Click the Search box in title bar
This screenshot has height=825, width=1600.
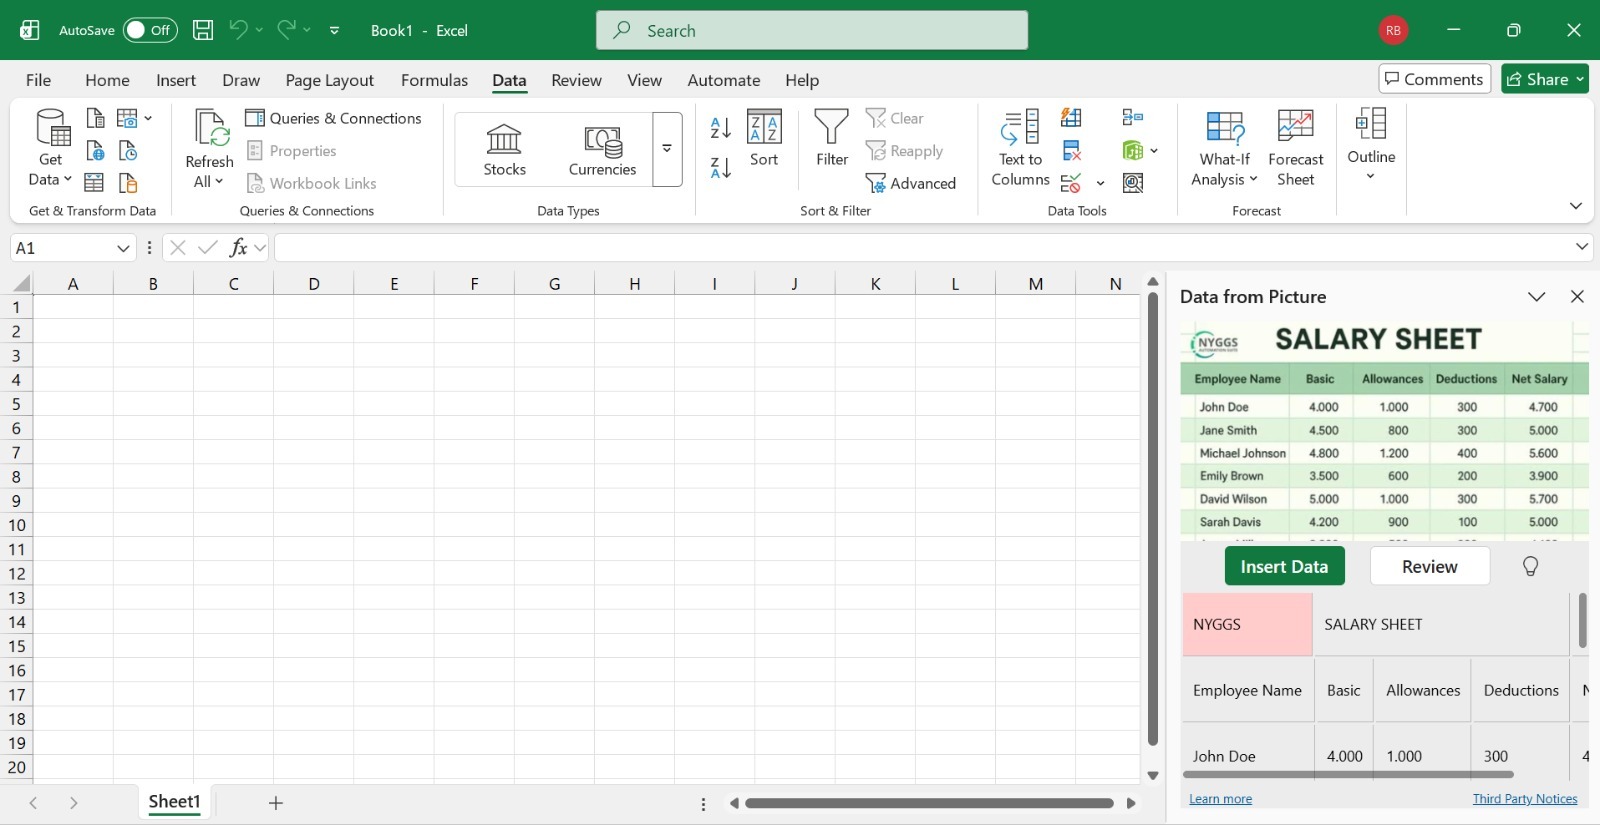(812, 30)
